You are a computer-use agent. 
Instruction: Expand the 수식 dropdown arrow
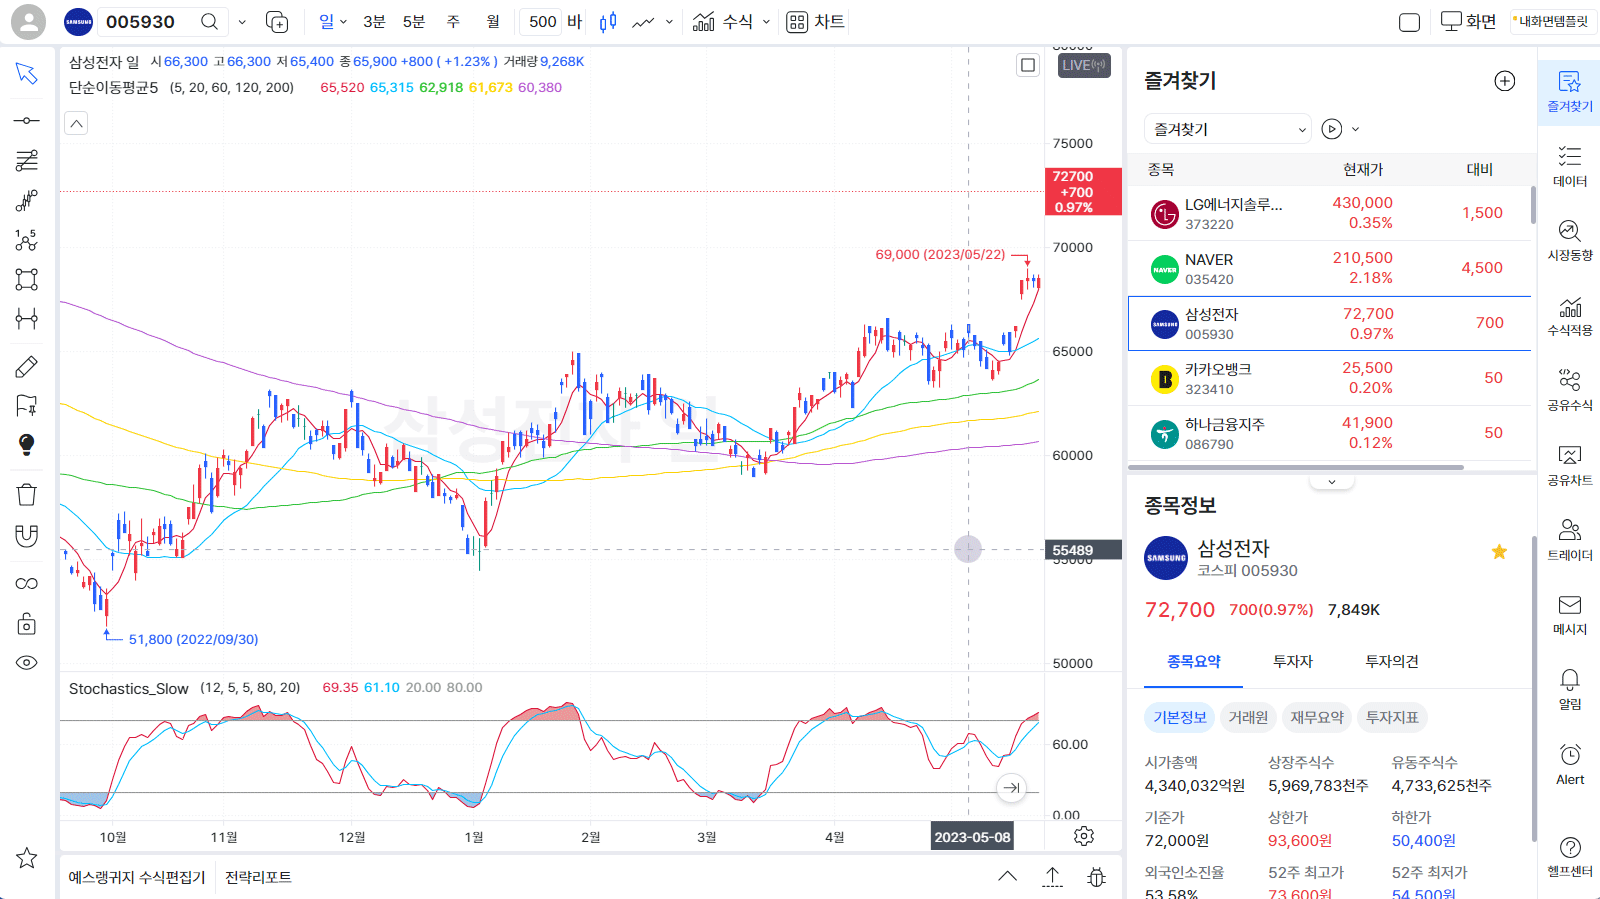(767, 22)
